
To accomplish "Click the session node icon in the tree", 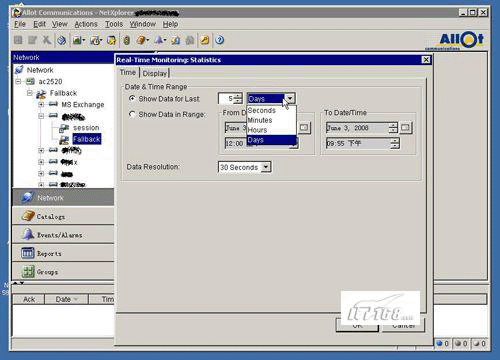I will pos(64,128).
